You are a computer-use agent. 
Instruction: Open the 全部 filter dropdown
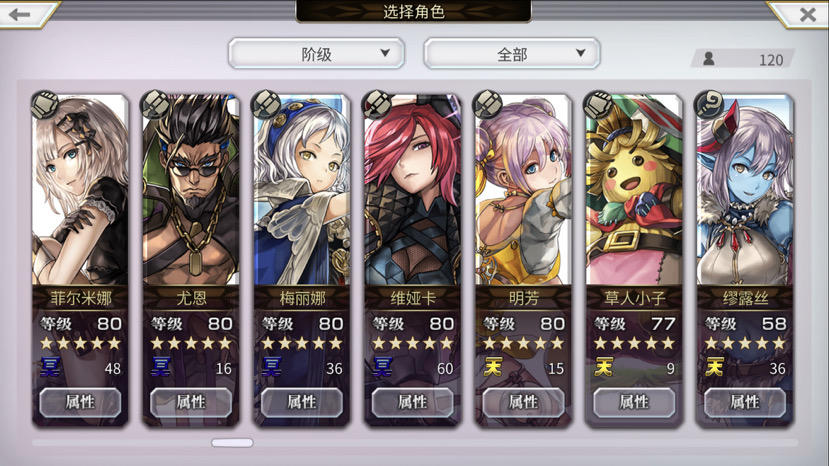coord(512,53)
